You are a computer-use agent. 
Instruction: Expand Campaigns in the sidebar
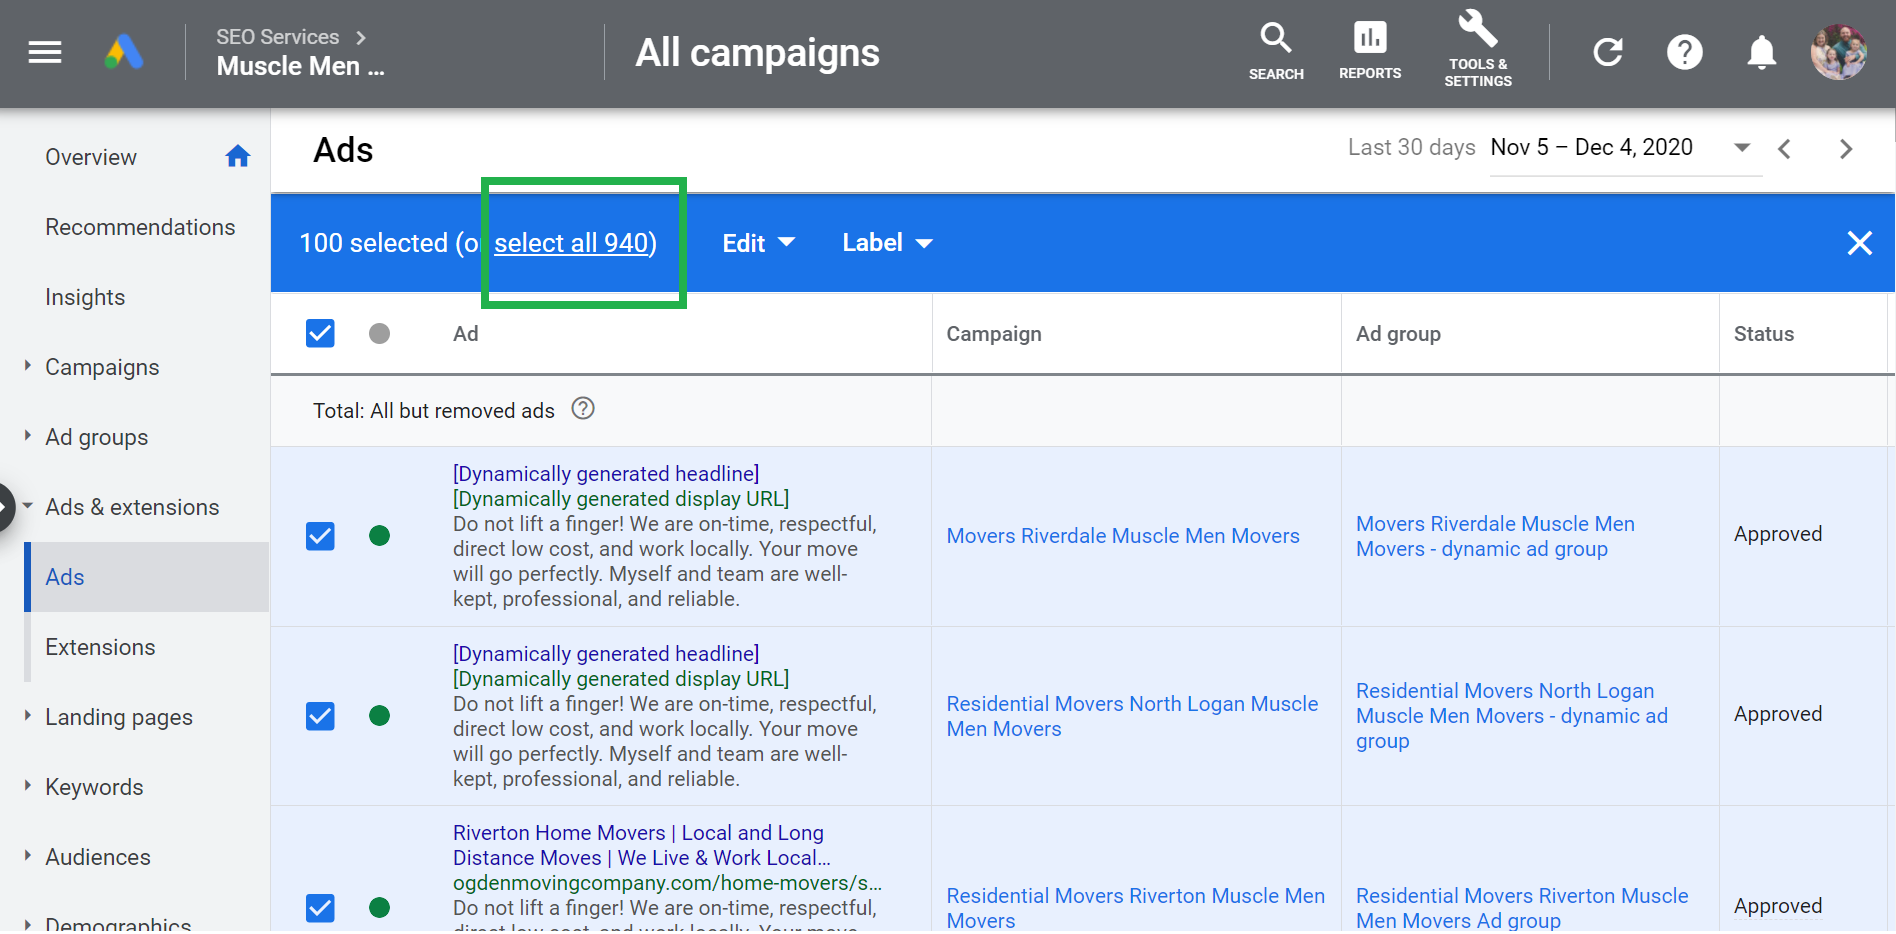28,366
